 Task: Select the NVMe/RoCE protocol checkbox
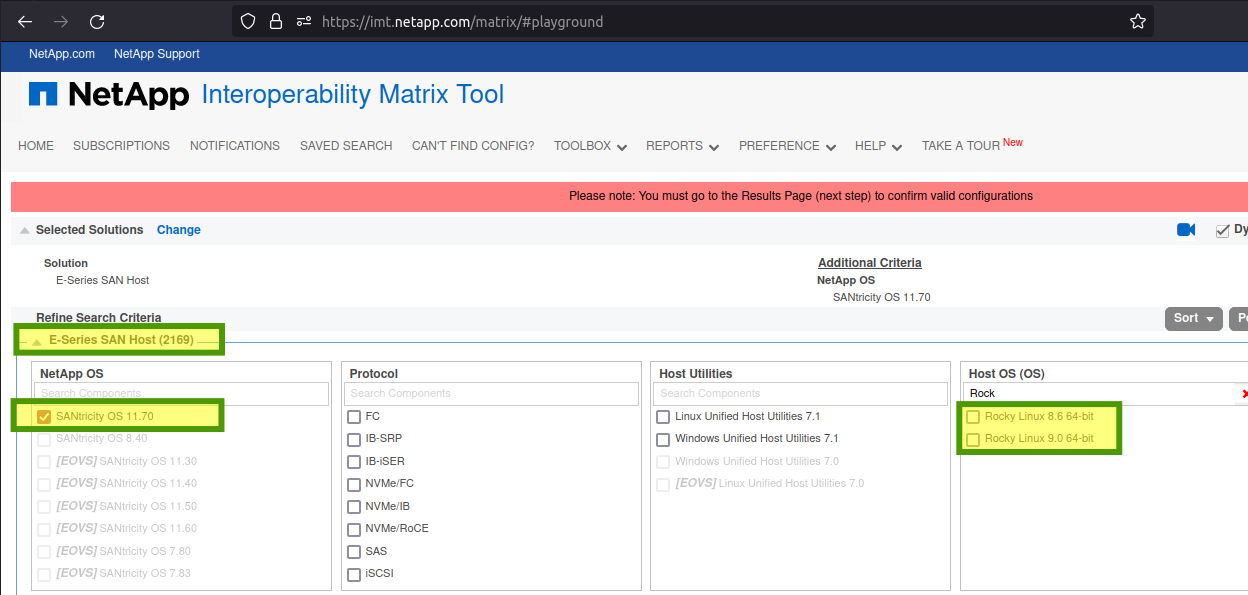tap(354, 529)
